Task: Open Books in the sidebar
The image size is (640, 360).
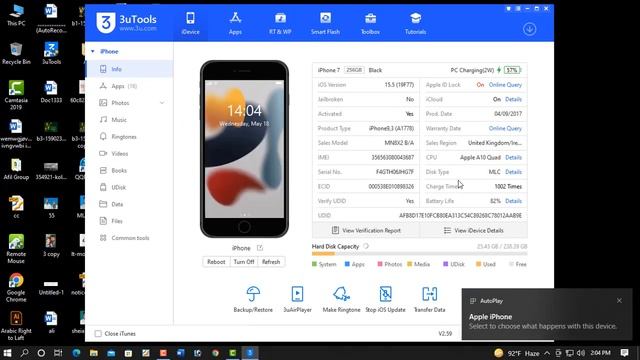Action: click(x=129, y=170)
